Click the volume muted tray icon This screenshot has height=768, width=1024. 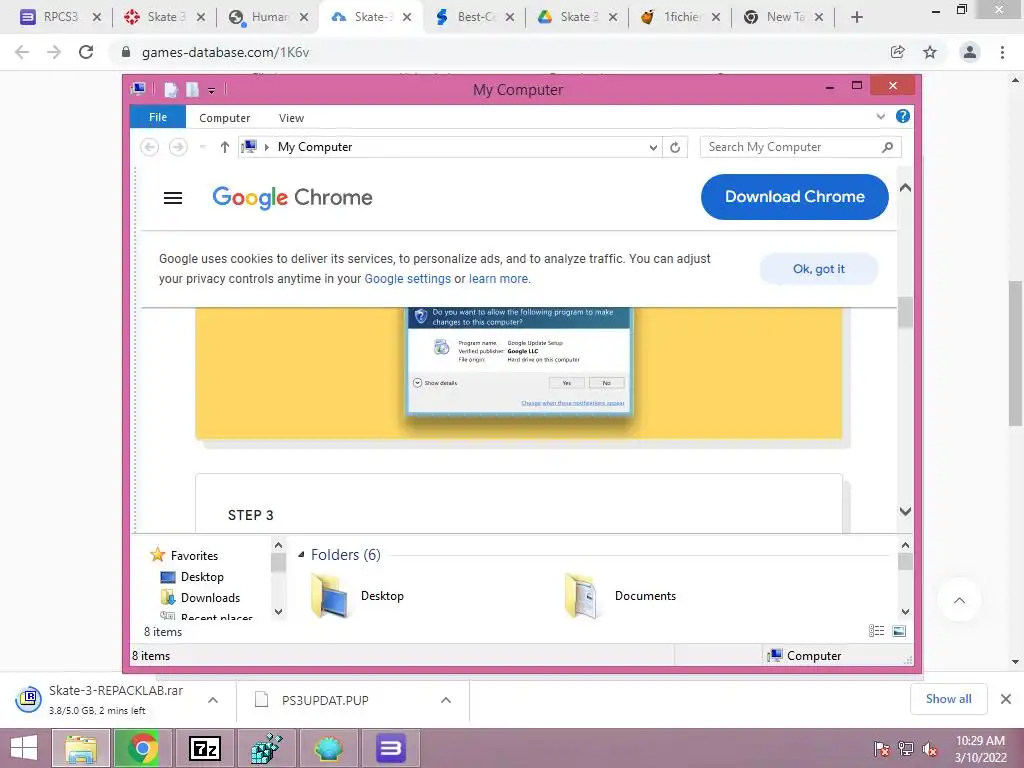coord(929,749)
